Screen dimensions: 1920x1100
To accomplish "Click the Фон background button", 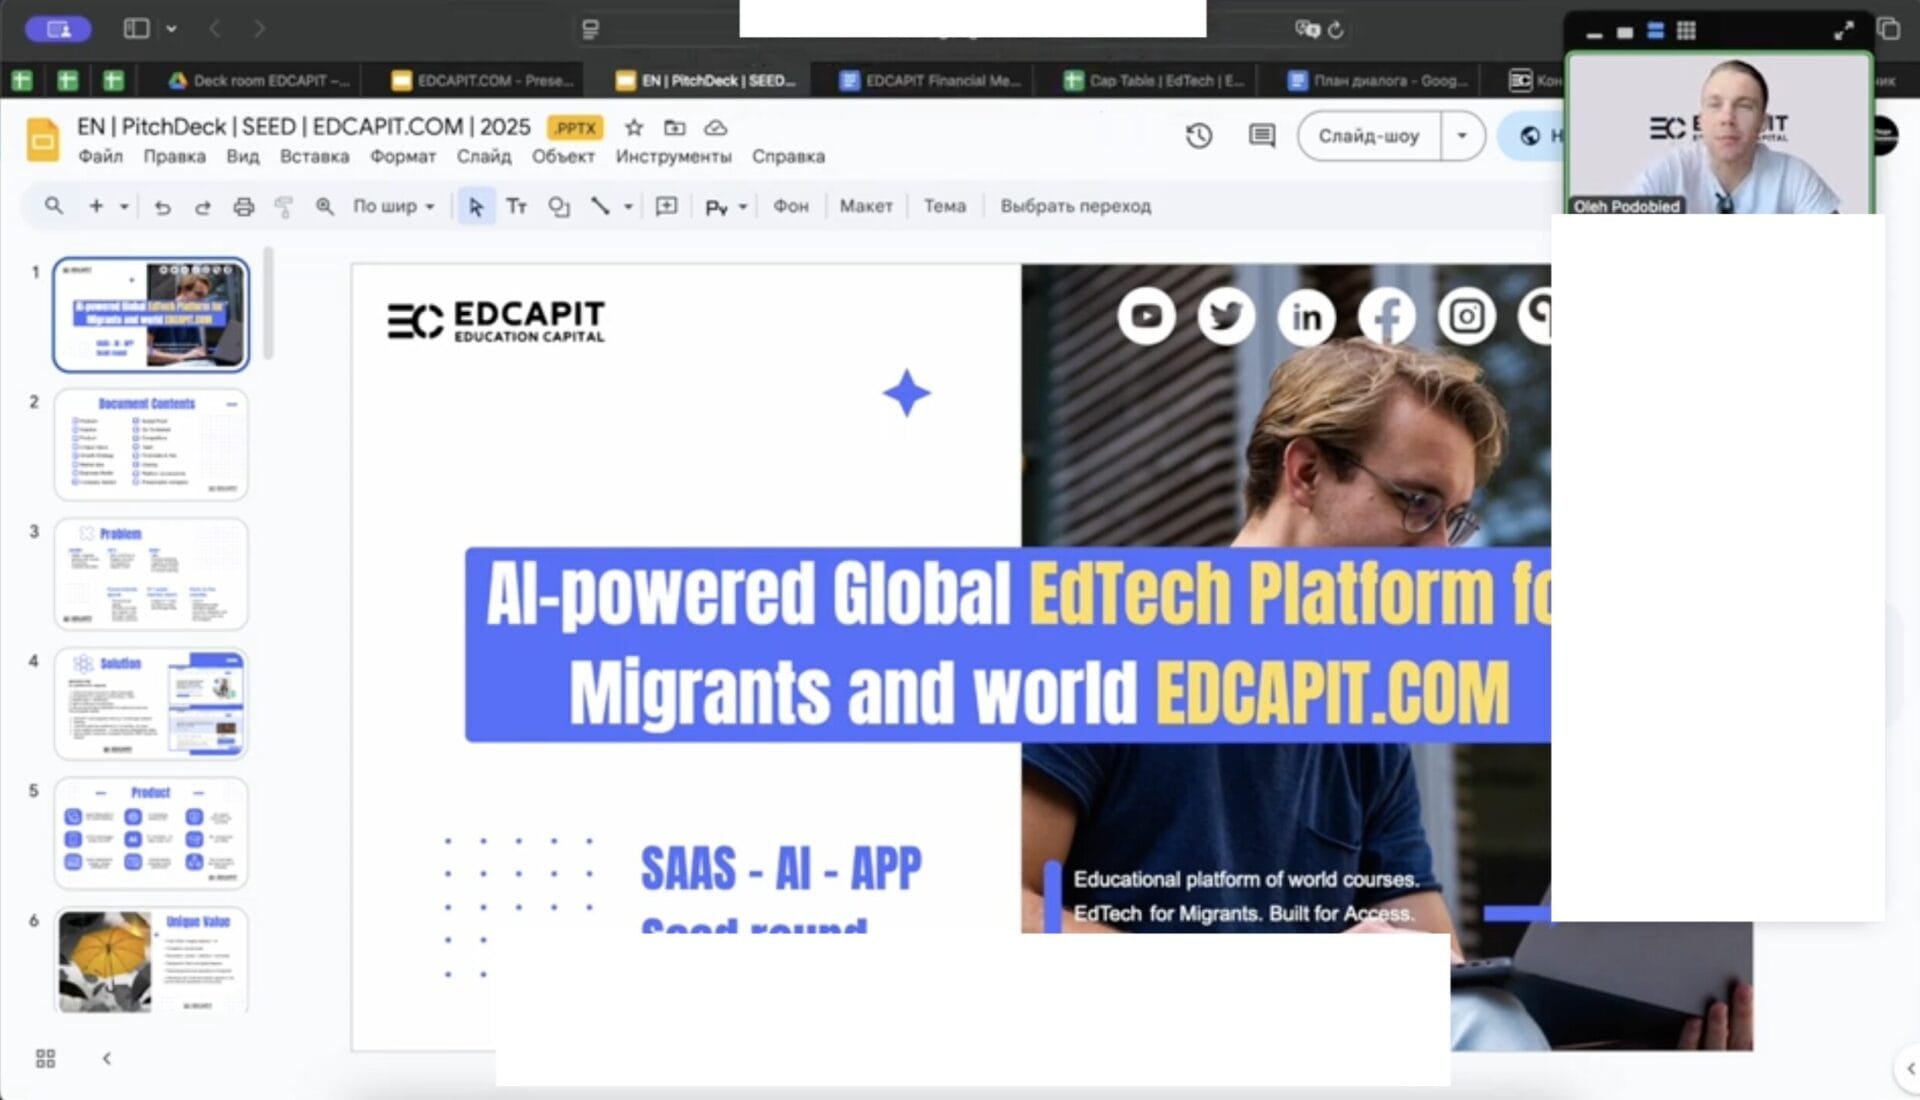I will pyautogui.click(x=790, y=207).
